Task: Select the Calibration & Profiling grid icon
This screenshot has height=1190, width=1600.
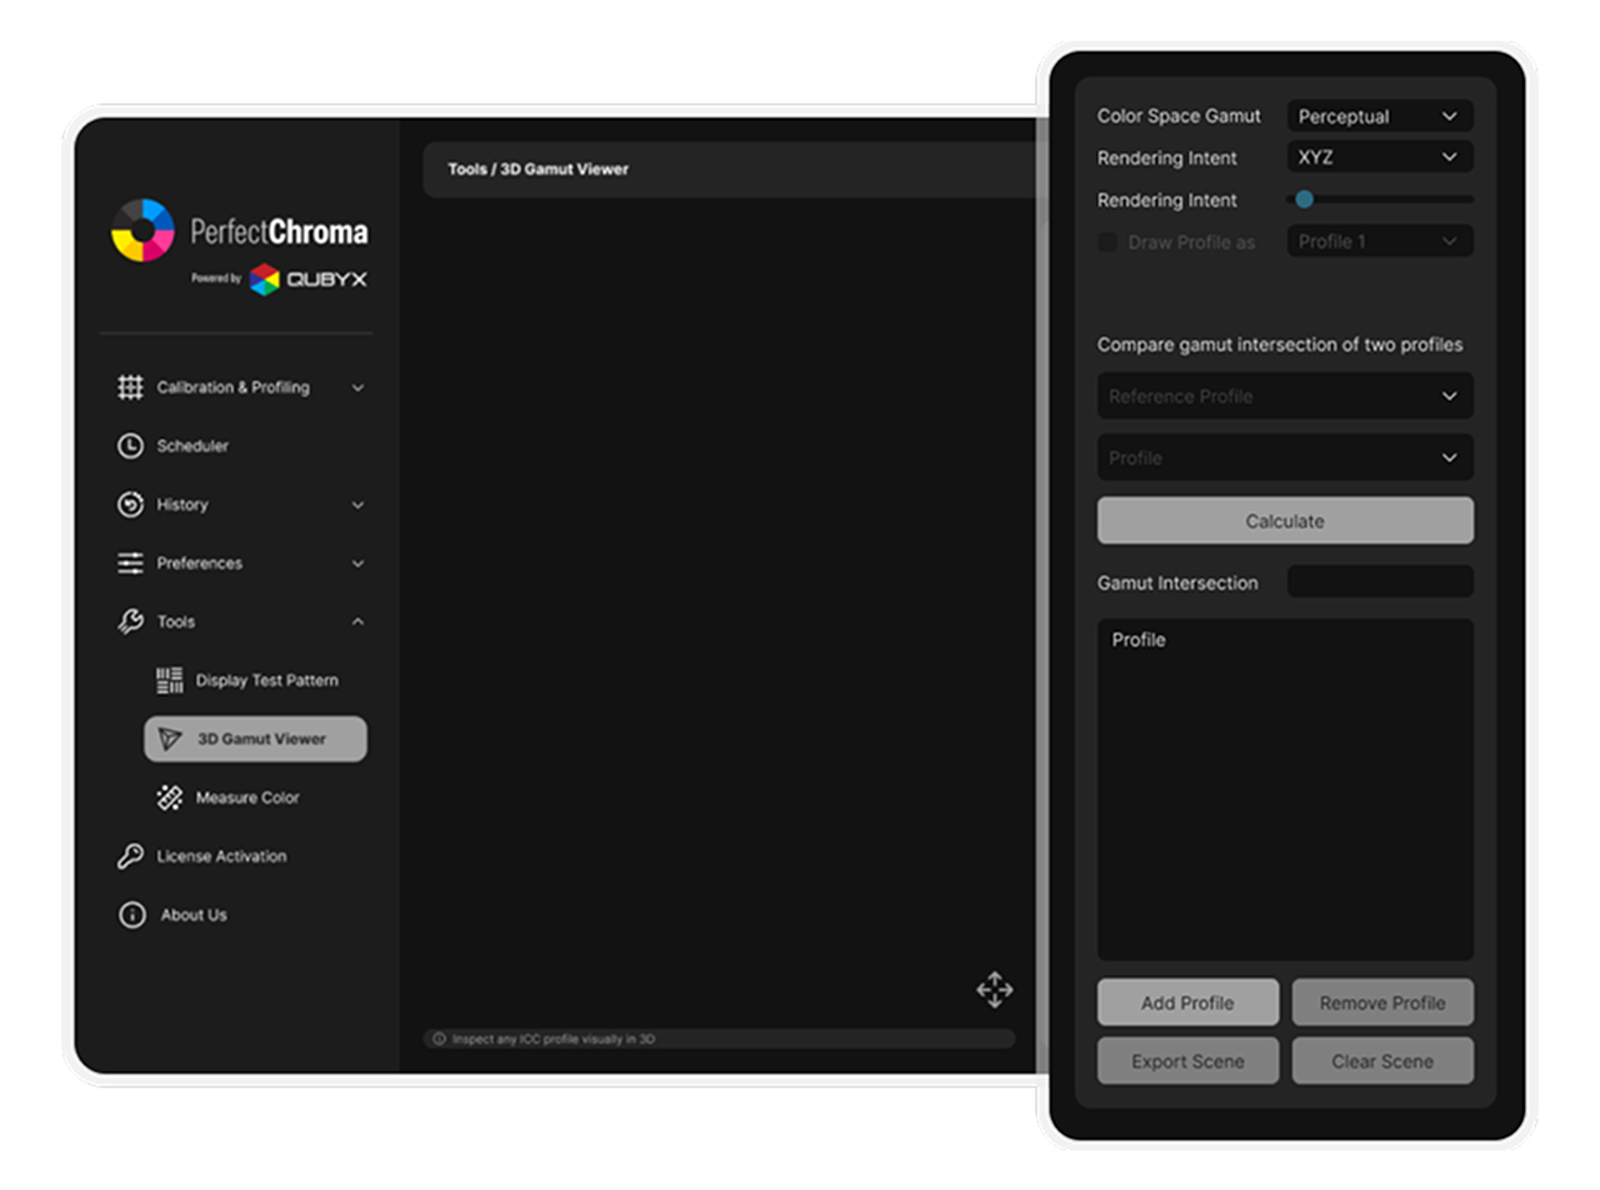Action: 130,387
